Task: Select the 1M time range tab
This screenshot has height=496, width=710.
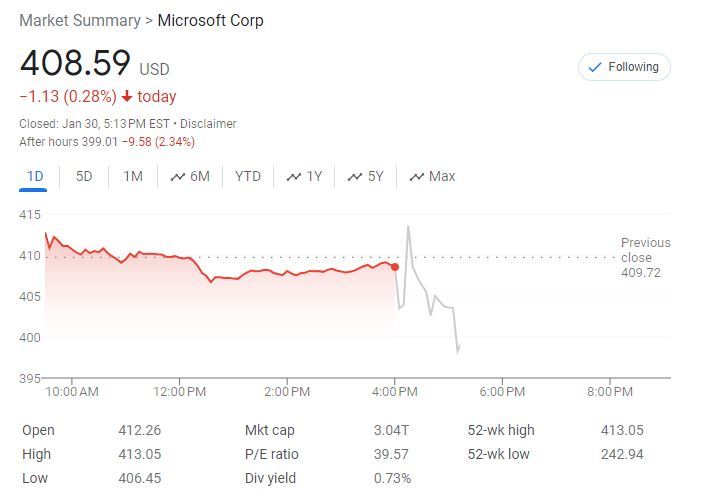Action: pos(133,177)
